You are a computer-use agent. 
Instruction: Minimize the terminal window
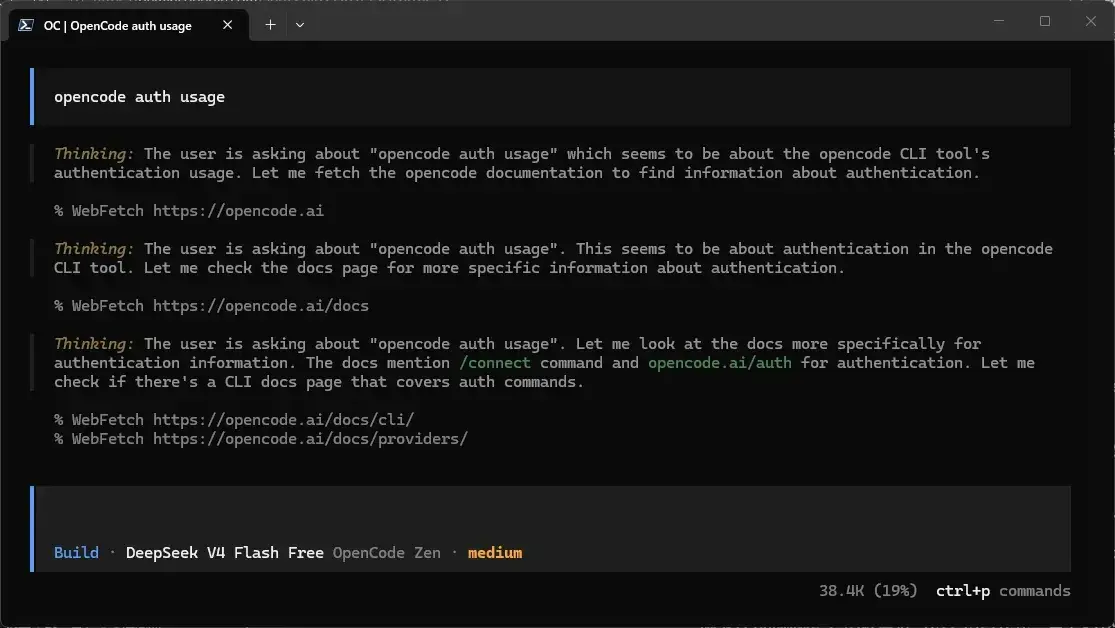click(x=999, y=21)
